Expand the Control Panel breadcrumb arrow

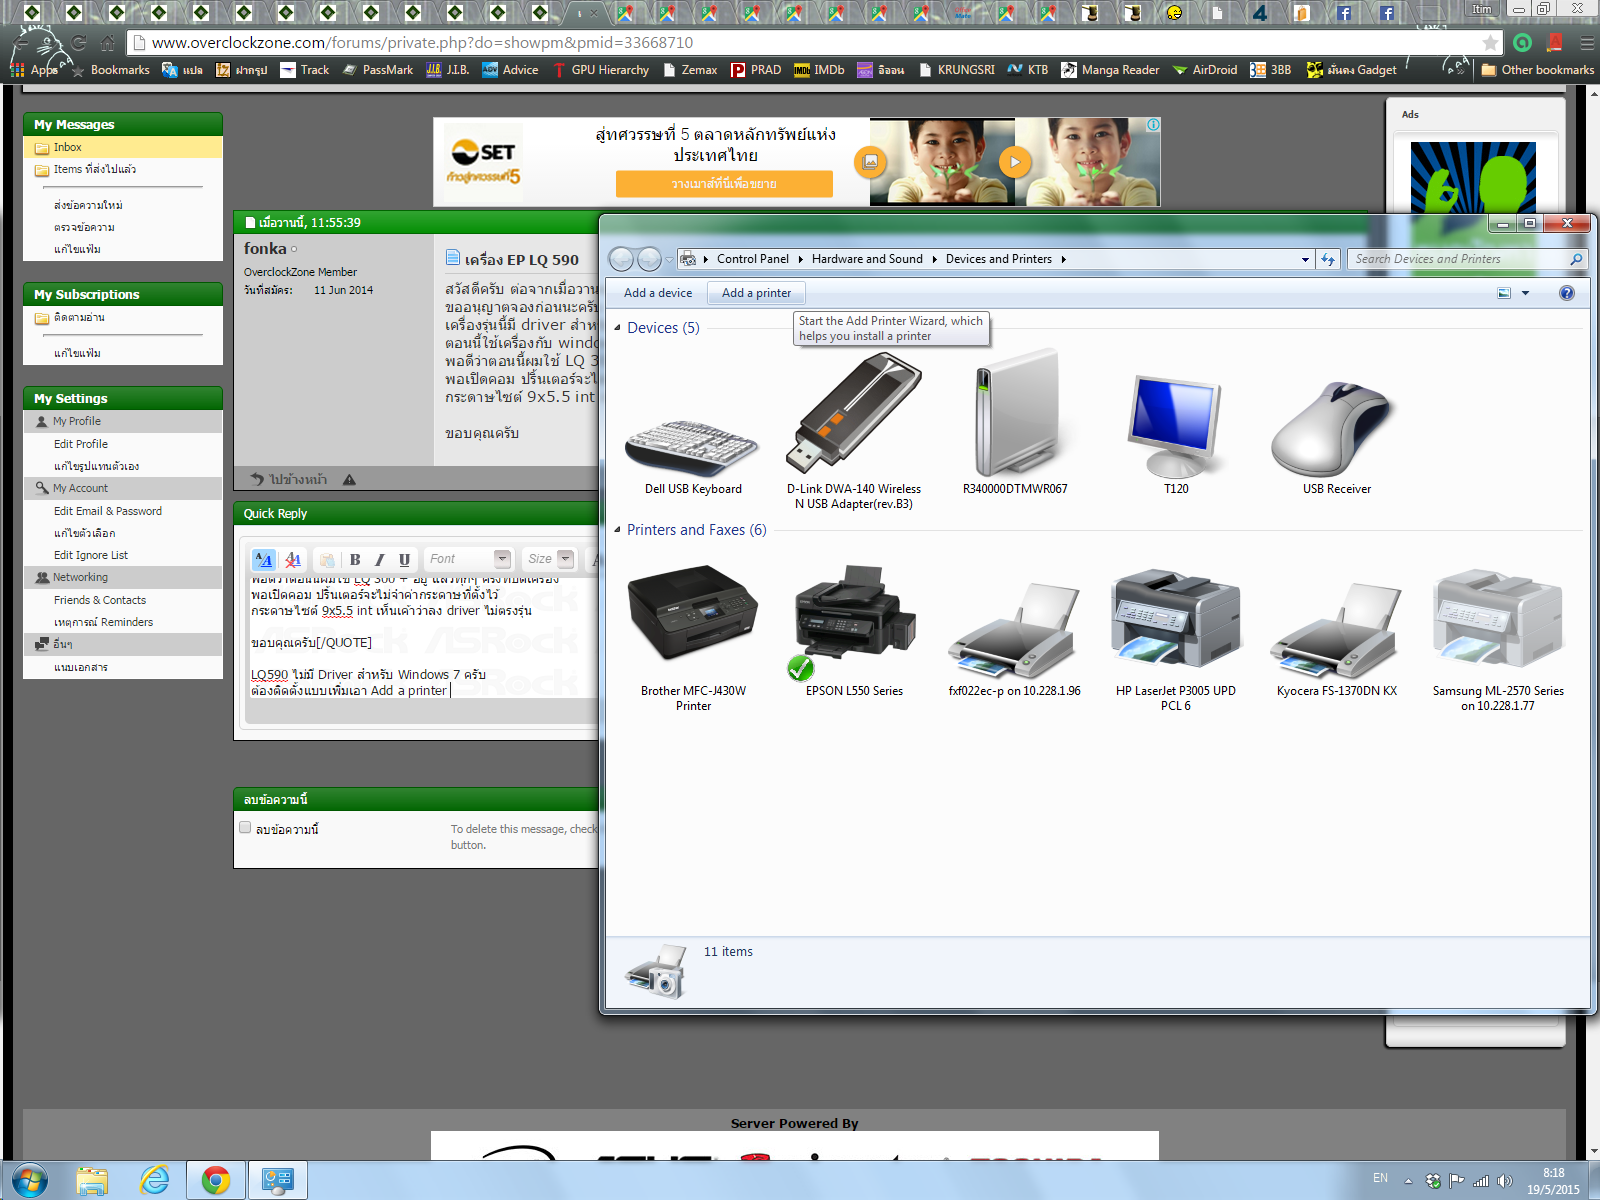(x=801, y=259)
